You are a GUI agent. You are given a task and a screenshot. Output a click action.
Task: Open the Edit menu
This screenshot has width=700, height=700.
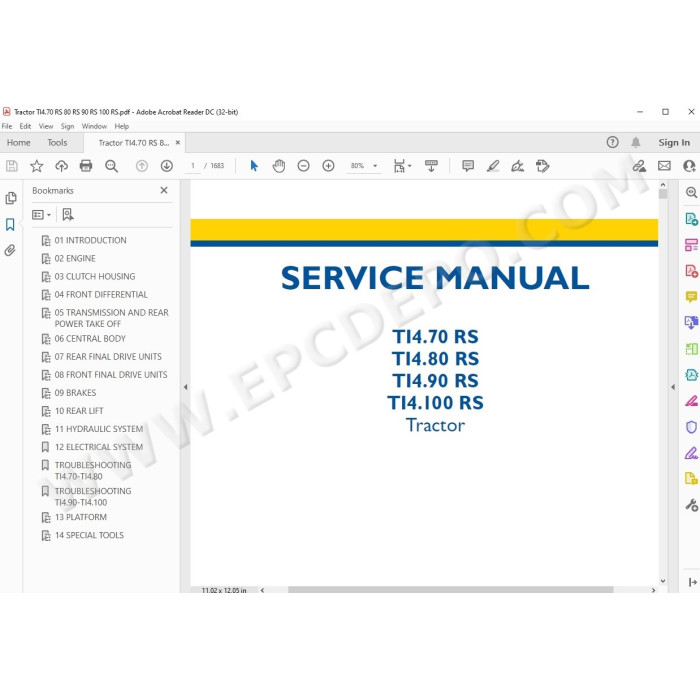point(25,126)
